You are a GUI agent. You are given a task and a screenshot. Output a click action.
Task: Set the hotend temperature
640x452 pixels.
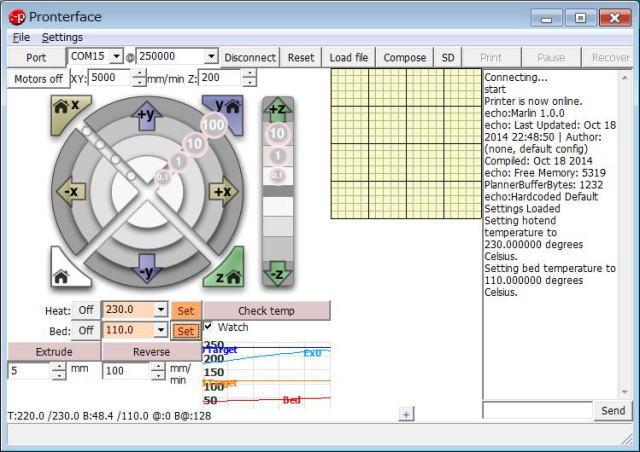pyautogui.click(x=186, y=311)
